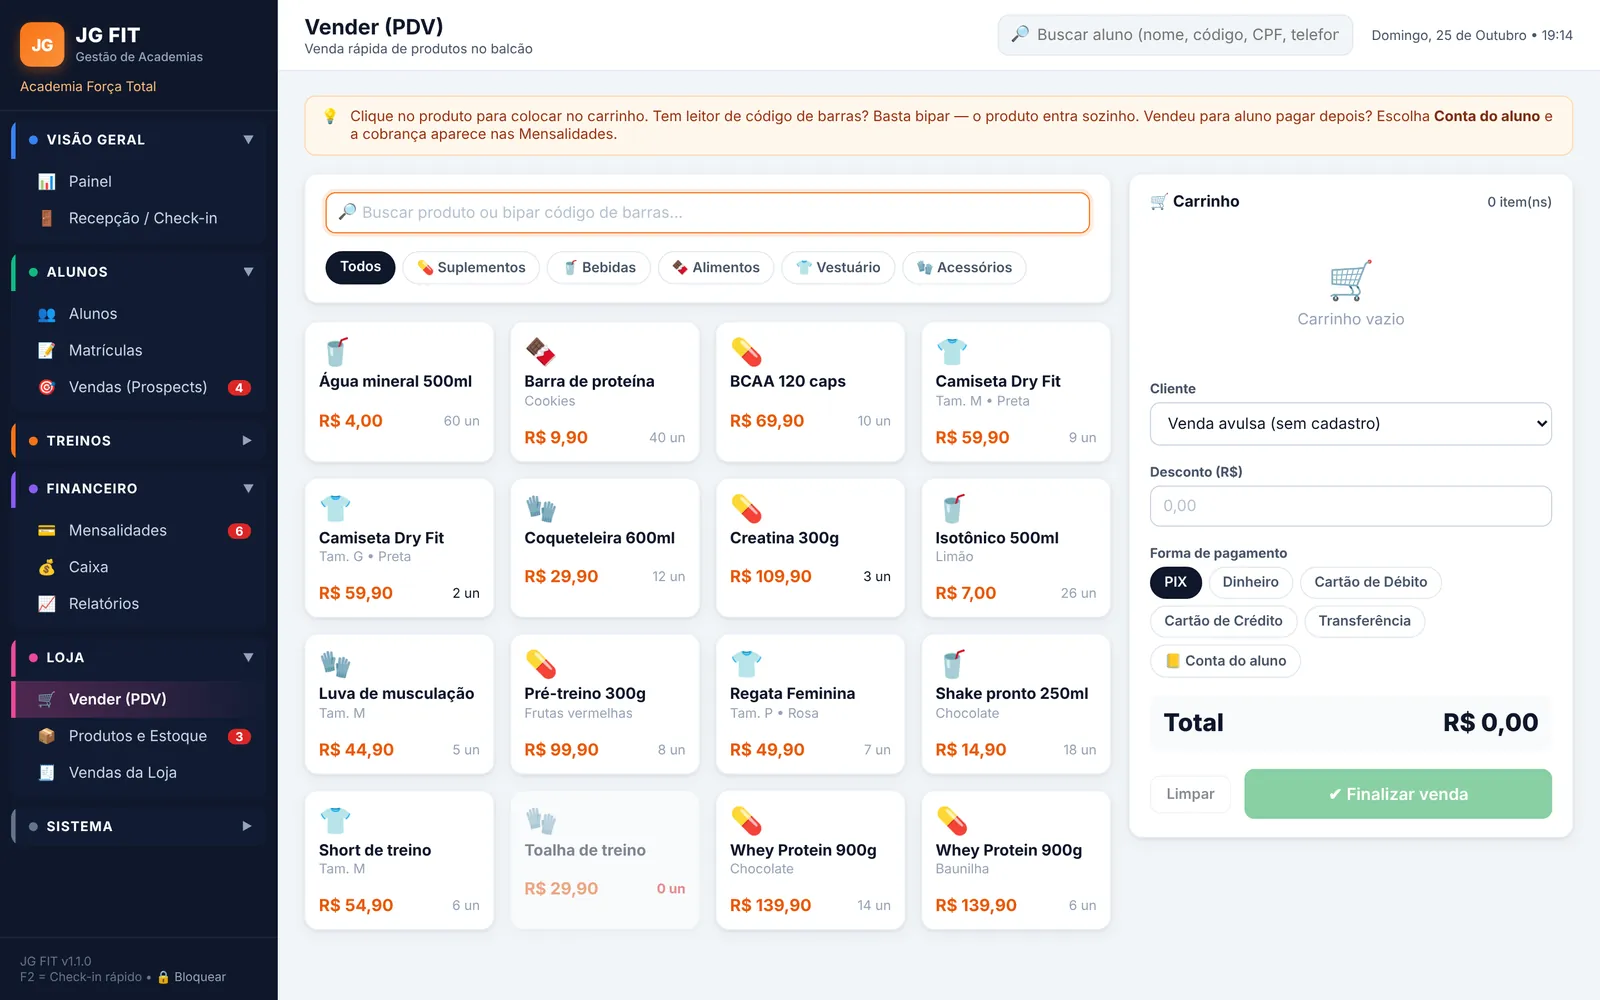Click the Relatórios chart icon
1600x1000 pixels.
tap(47, 604)
